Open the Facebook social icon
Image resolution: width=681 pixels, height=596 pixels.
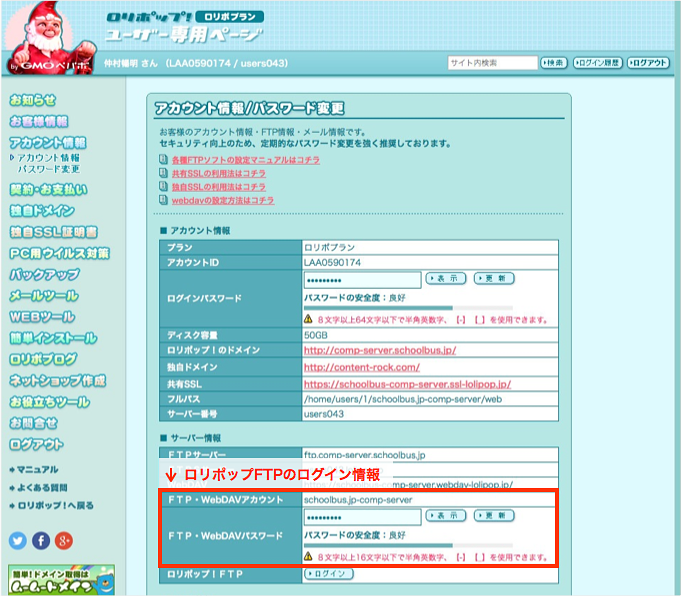point(41,541)
